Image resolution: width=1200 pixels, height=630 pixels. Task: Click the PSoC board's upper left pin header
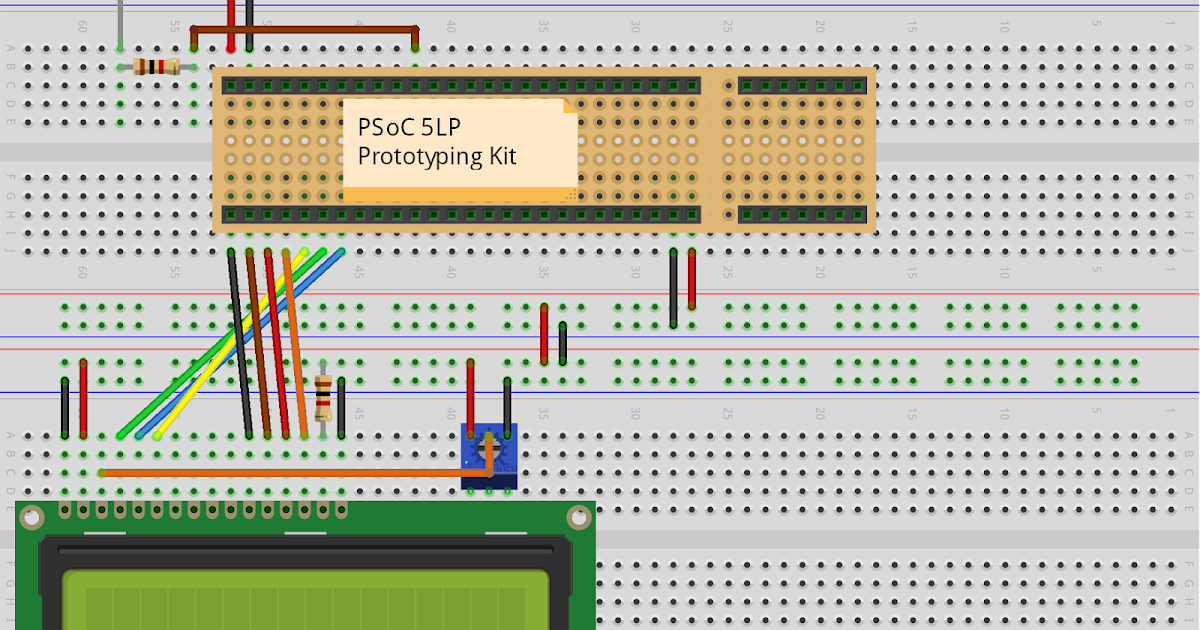[x=460, y=87]
